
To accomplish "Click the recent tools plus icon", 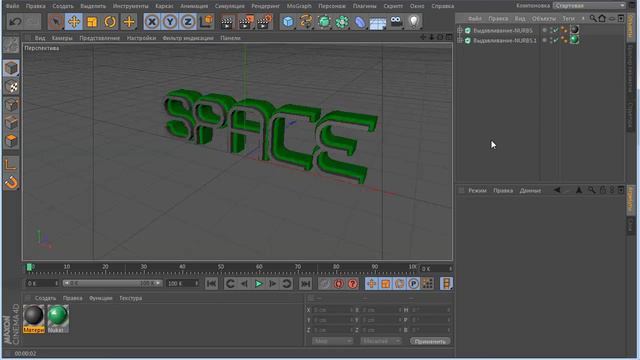I will (129, 22).
